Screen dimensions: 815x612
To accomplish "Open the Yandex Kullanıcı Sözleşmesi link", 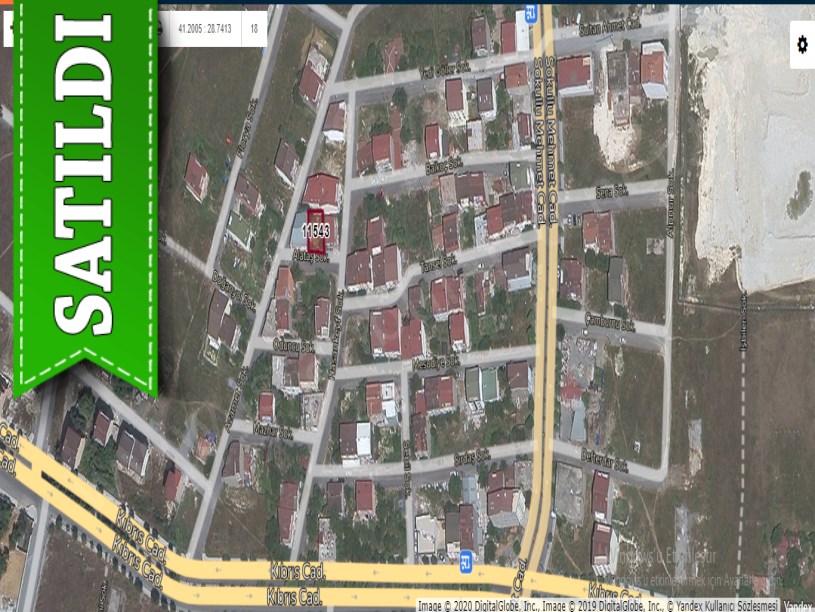I will tap(723, 605).
